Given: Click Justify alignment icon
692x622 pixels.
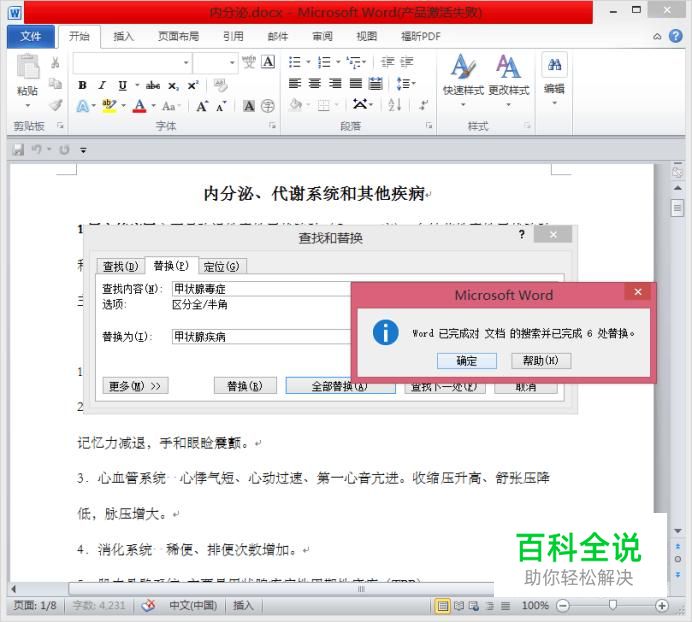Looking at the screenshot, I should [x=356, y=83].
